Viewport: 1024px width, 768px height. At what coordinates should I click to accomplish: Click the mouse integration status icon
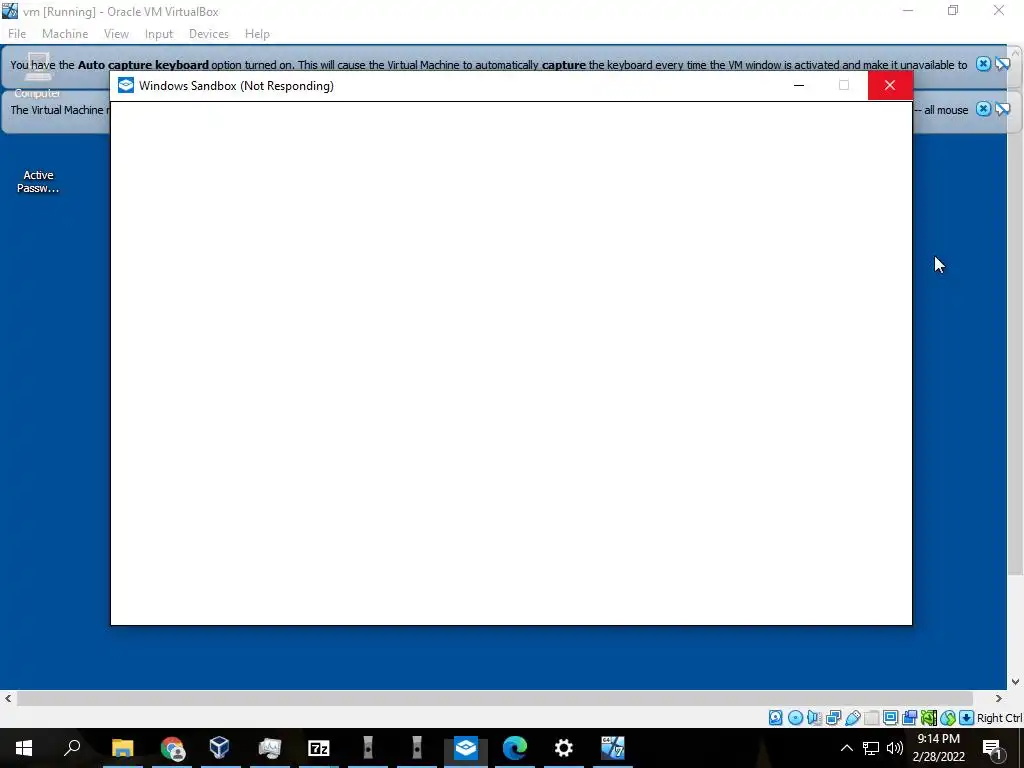coord(948,718)
